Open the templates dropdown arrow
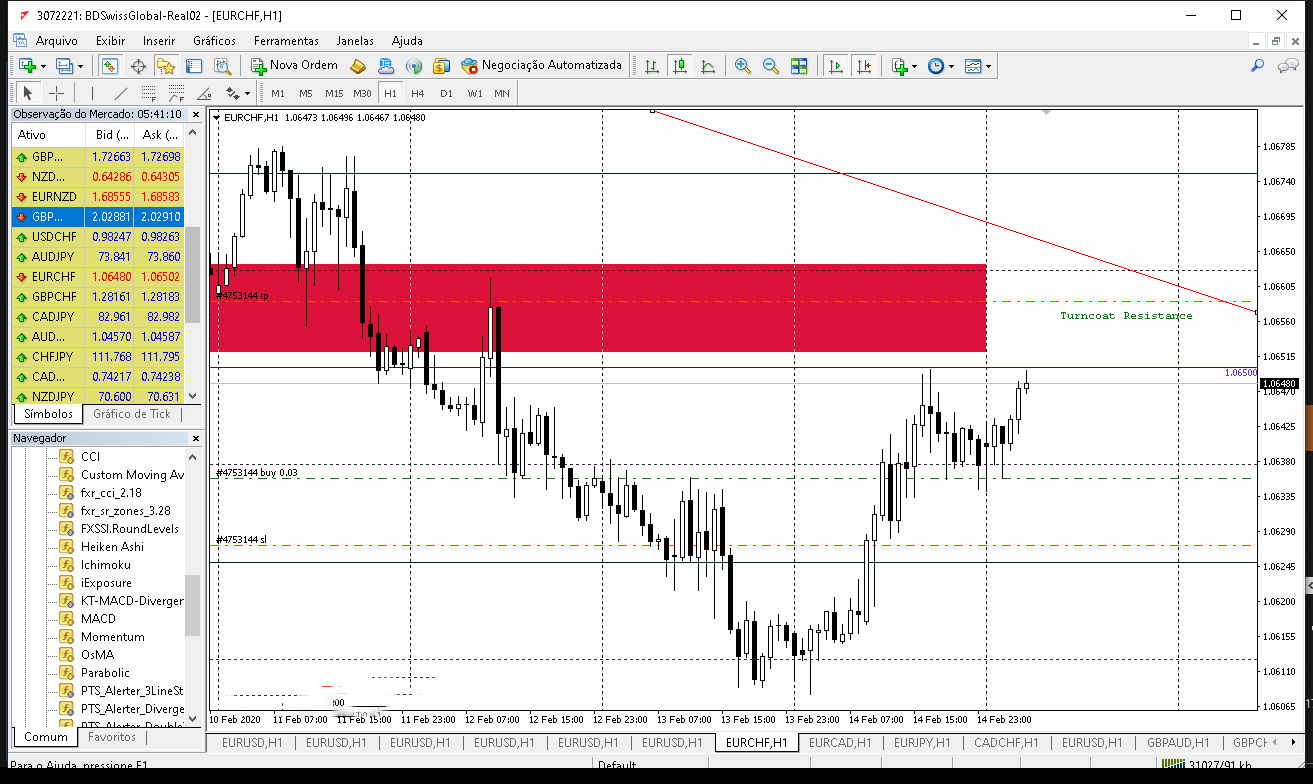Viewport: 1313px width, 784px height. click(x=989, y=66)
